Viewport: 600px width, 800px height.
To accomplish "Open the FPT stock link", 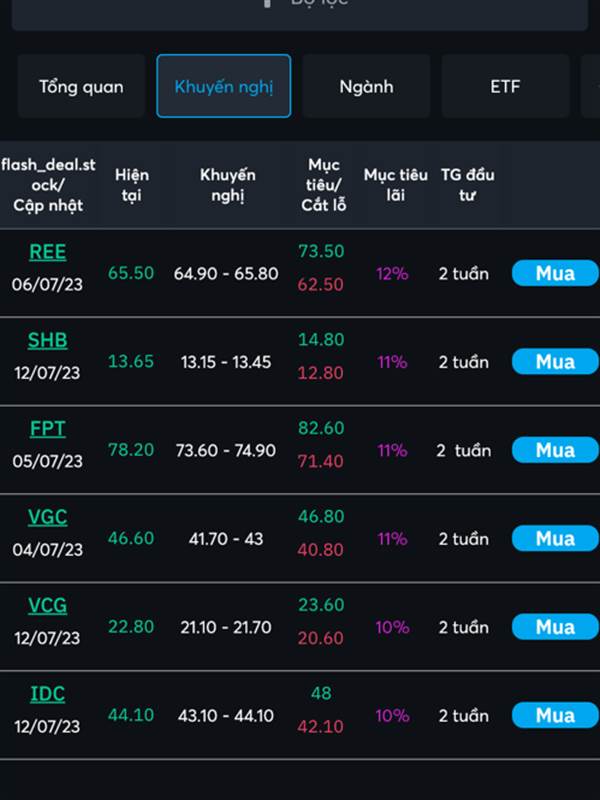I will [47, 429].
